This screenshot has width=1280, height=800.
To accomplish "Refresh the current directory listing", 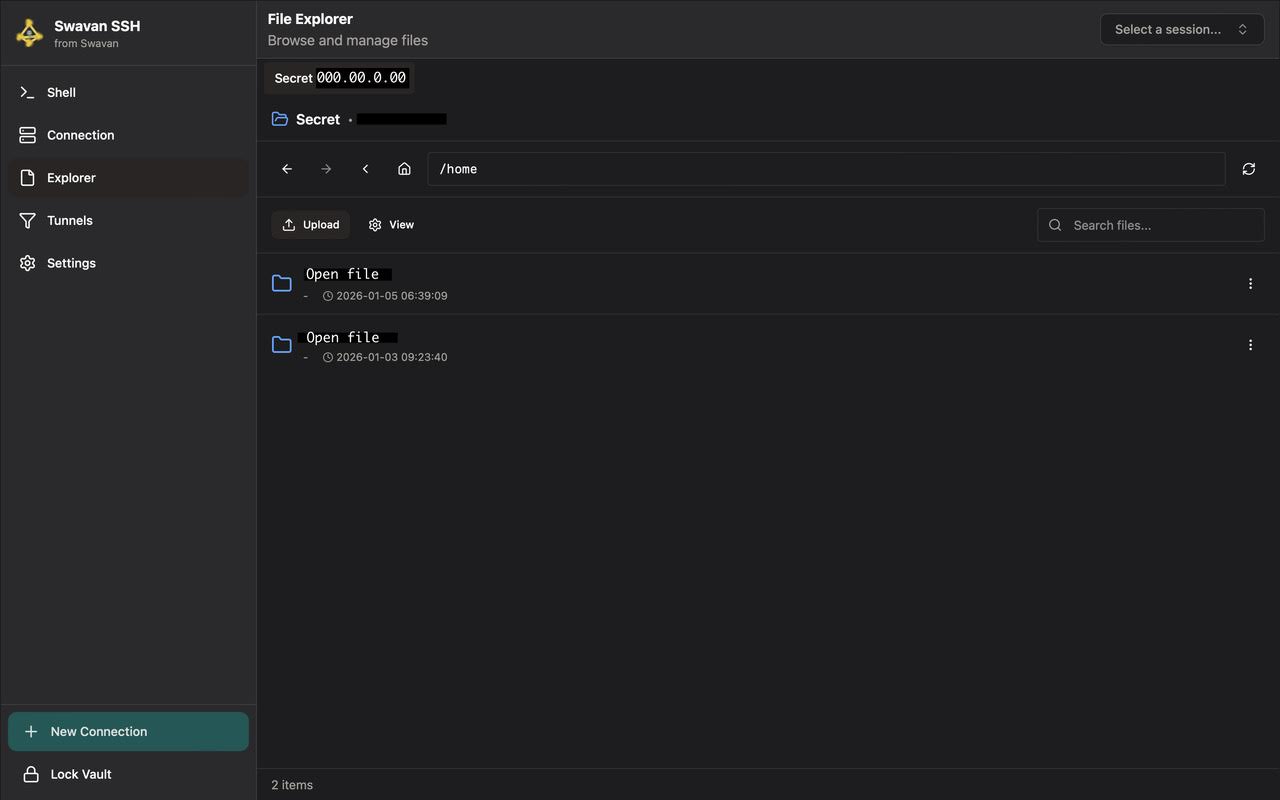I will (x=1248, y=168).
